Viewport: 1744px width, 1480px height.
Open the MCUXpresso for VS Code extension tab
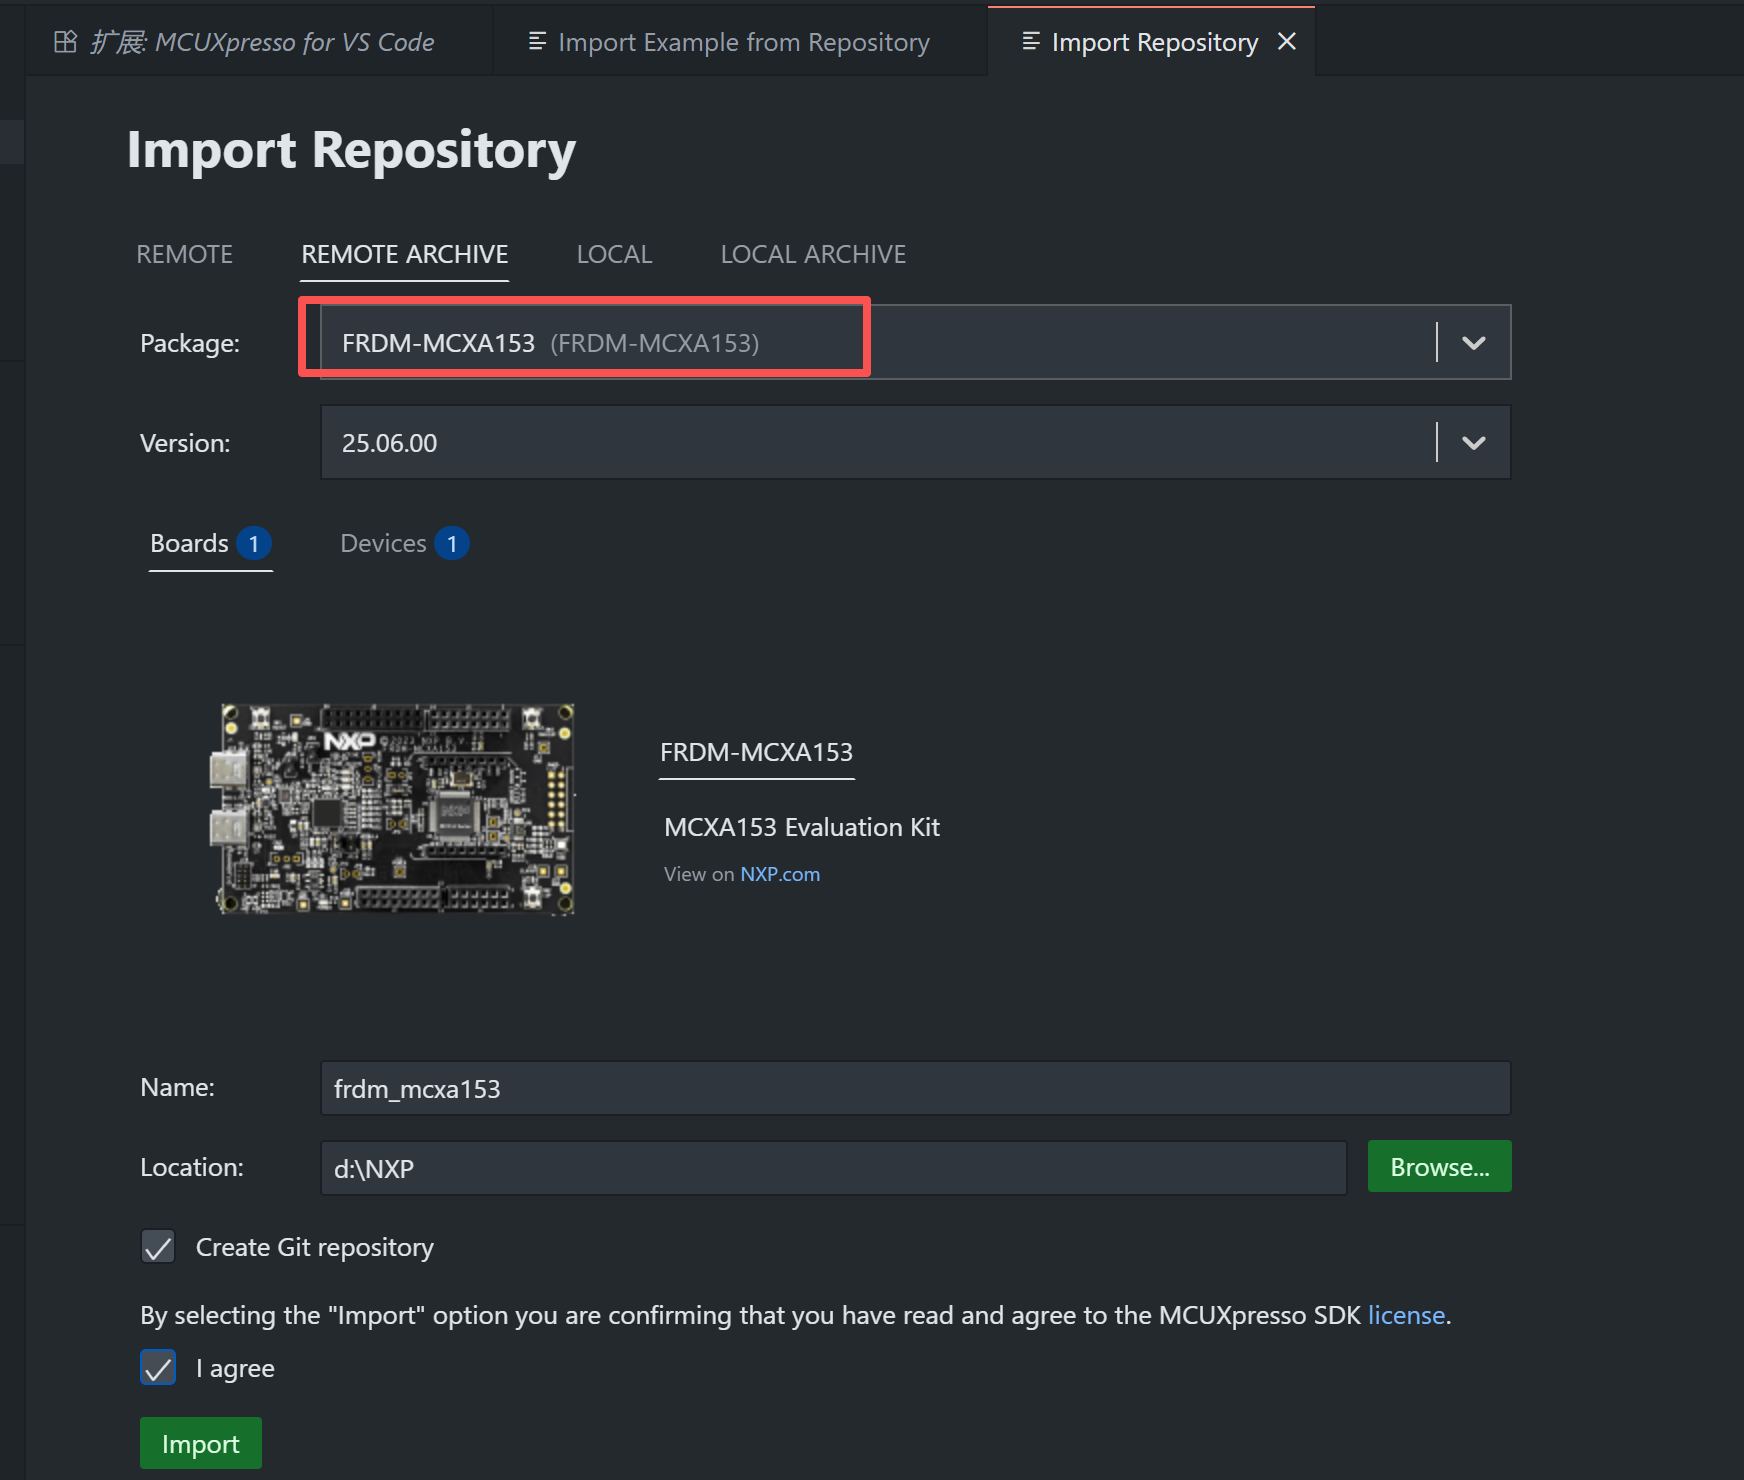coord(258,42)
